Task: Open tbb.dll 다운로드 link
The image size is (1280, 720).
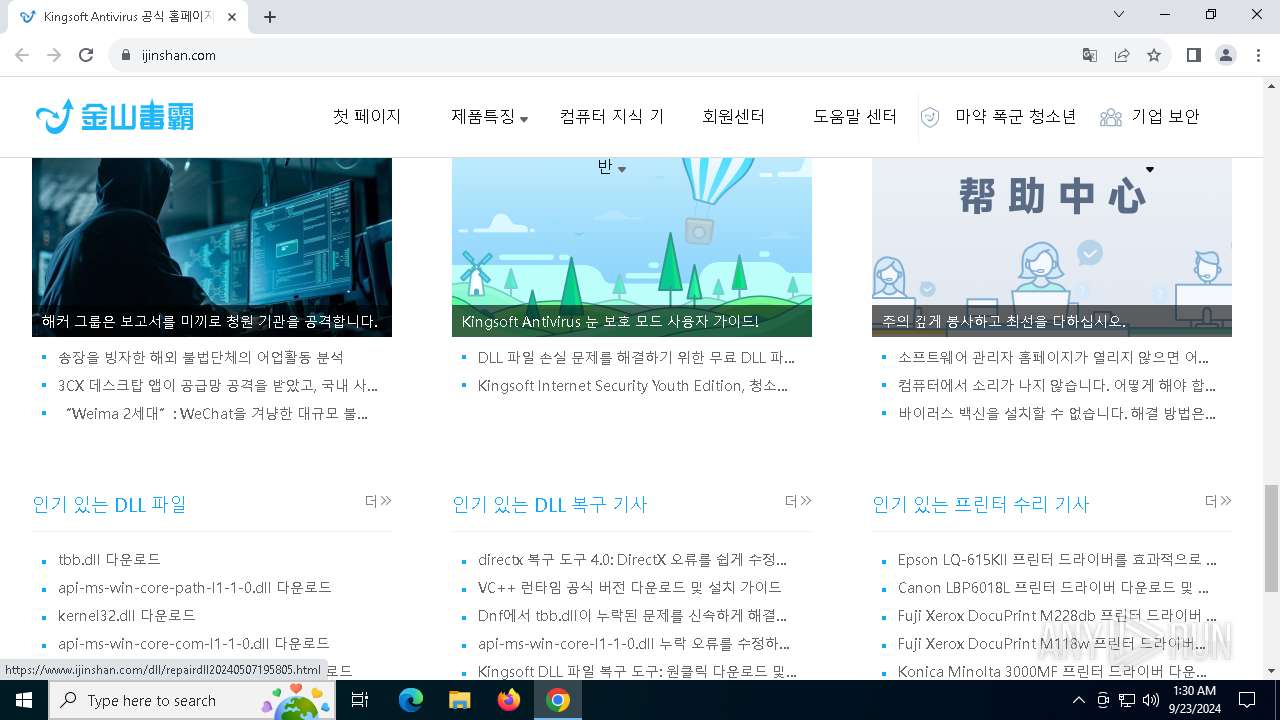Action: (x=109, y=559)
